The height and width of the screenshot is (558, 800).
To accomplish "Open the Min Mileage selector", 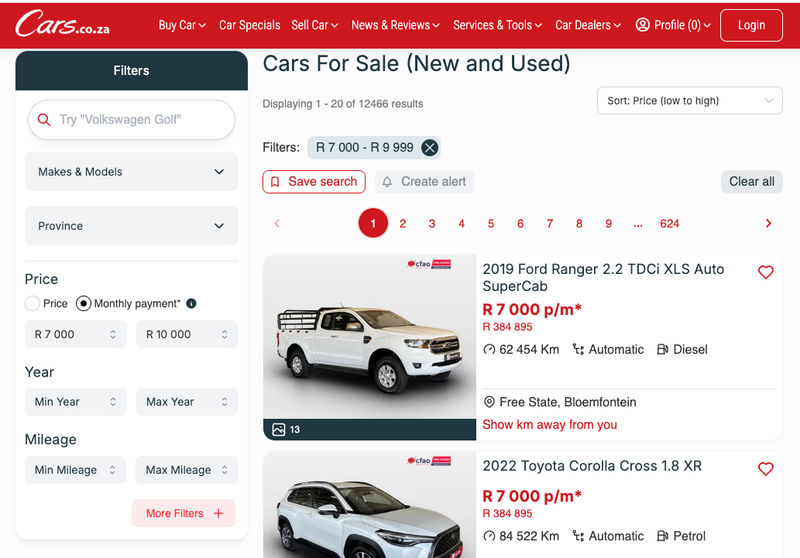I will coord(76,470).
